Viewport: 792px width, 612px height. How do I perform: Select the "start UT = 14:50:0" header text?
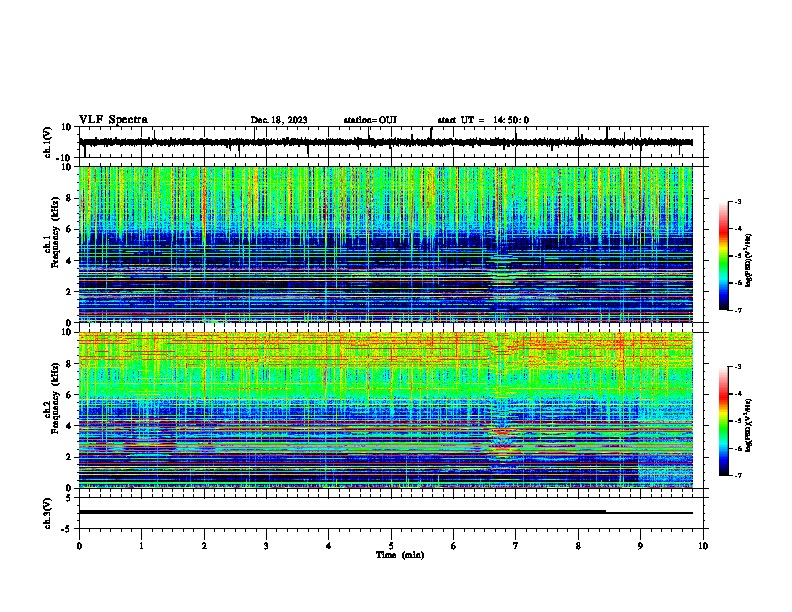[x=483, y=120]
